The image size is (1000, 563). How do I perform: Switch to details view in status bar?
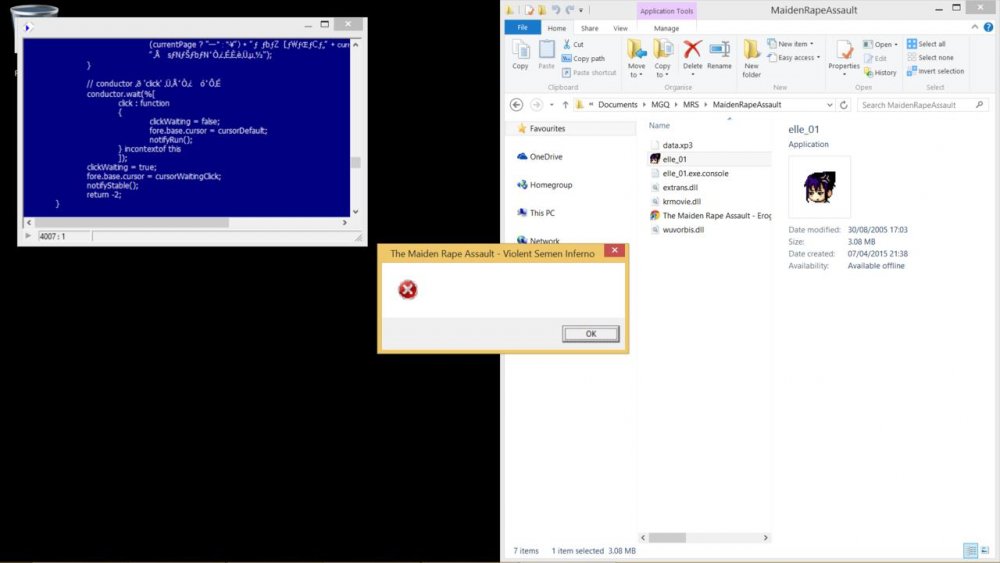968,551
